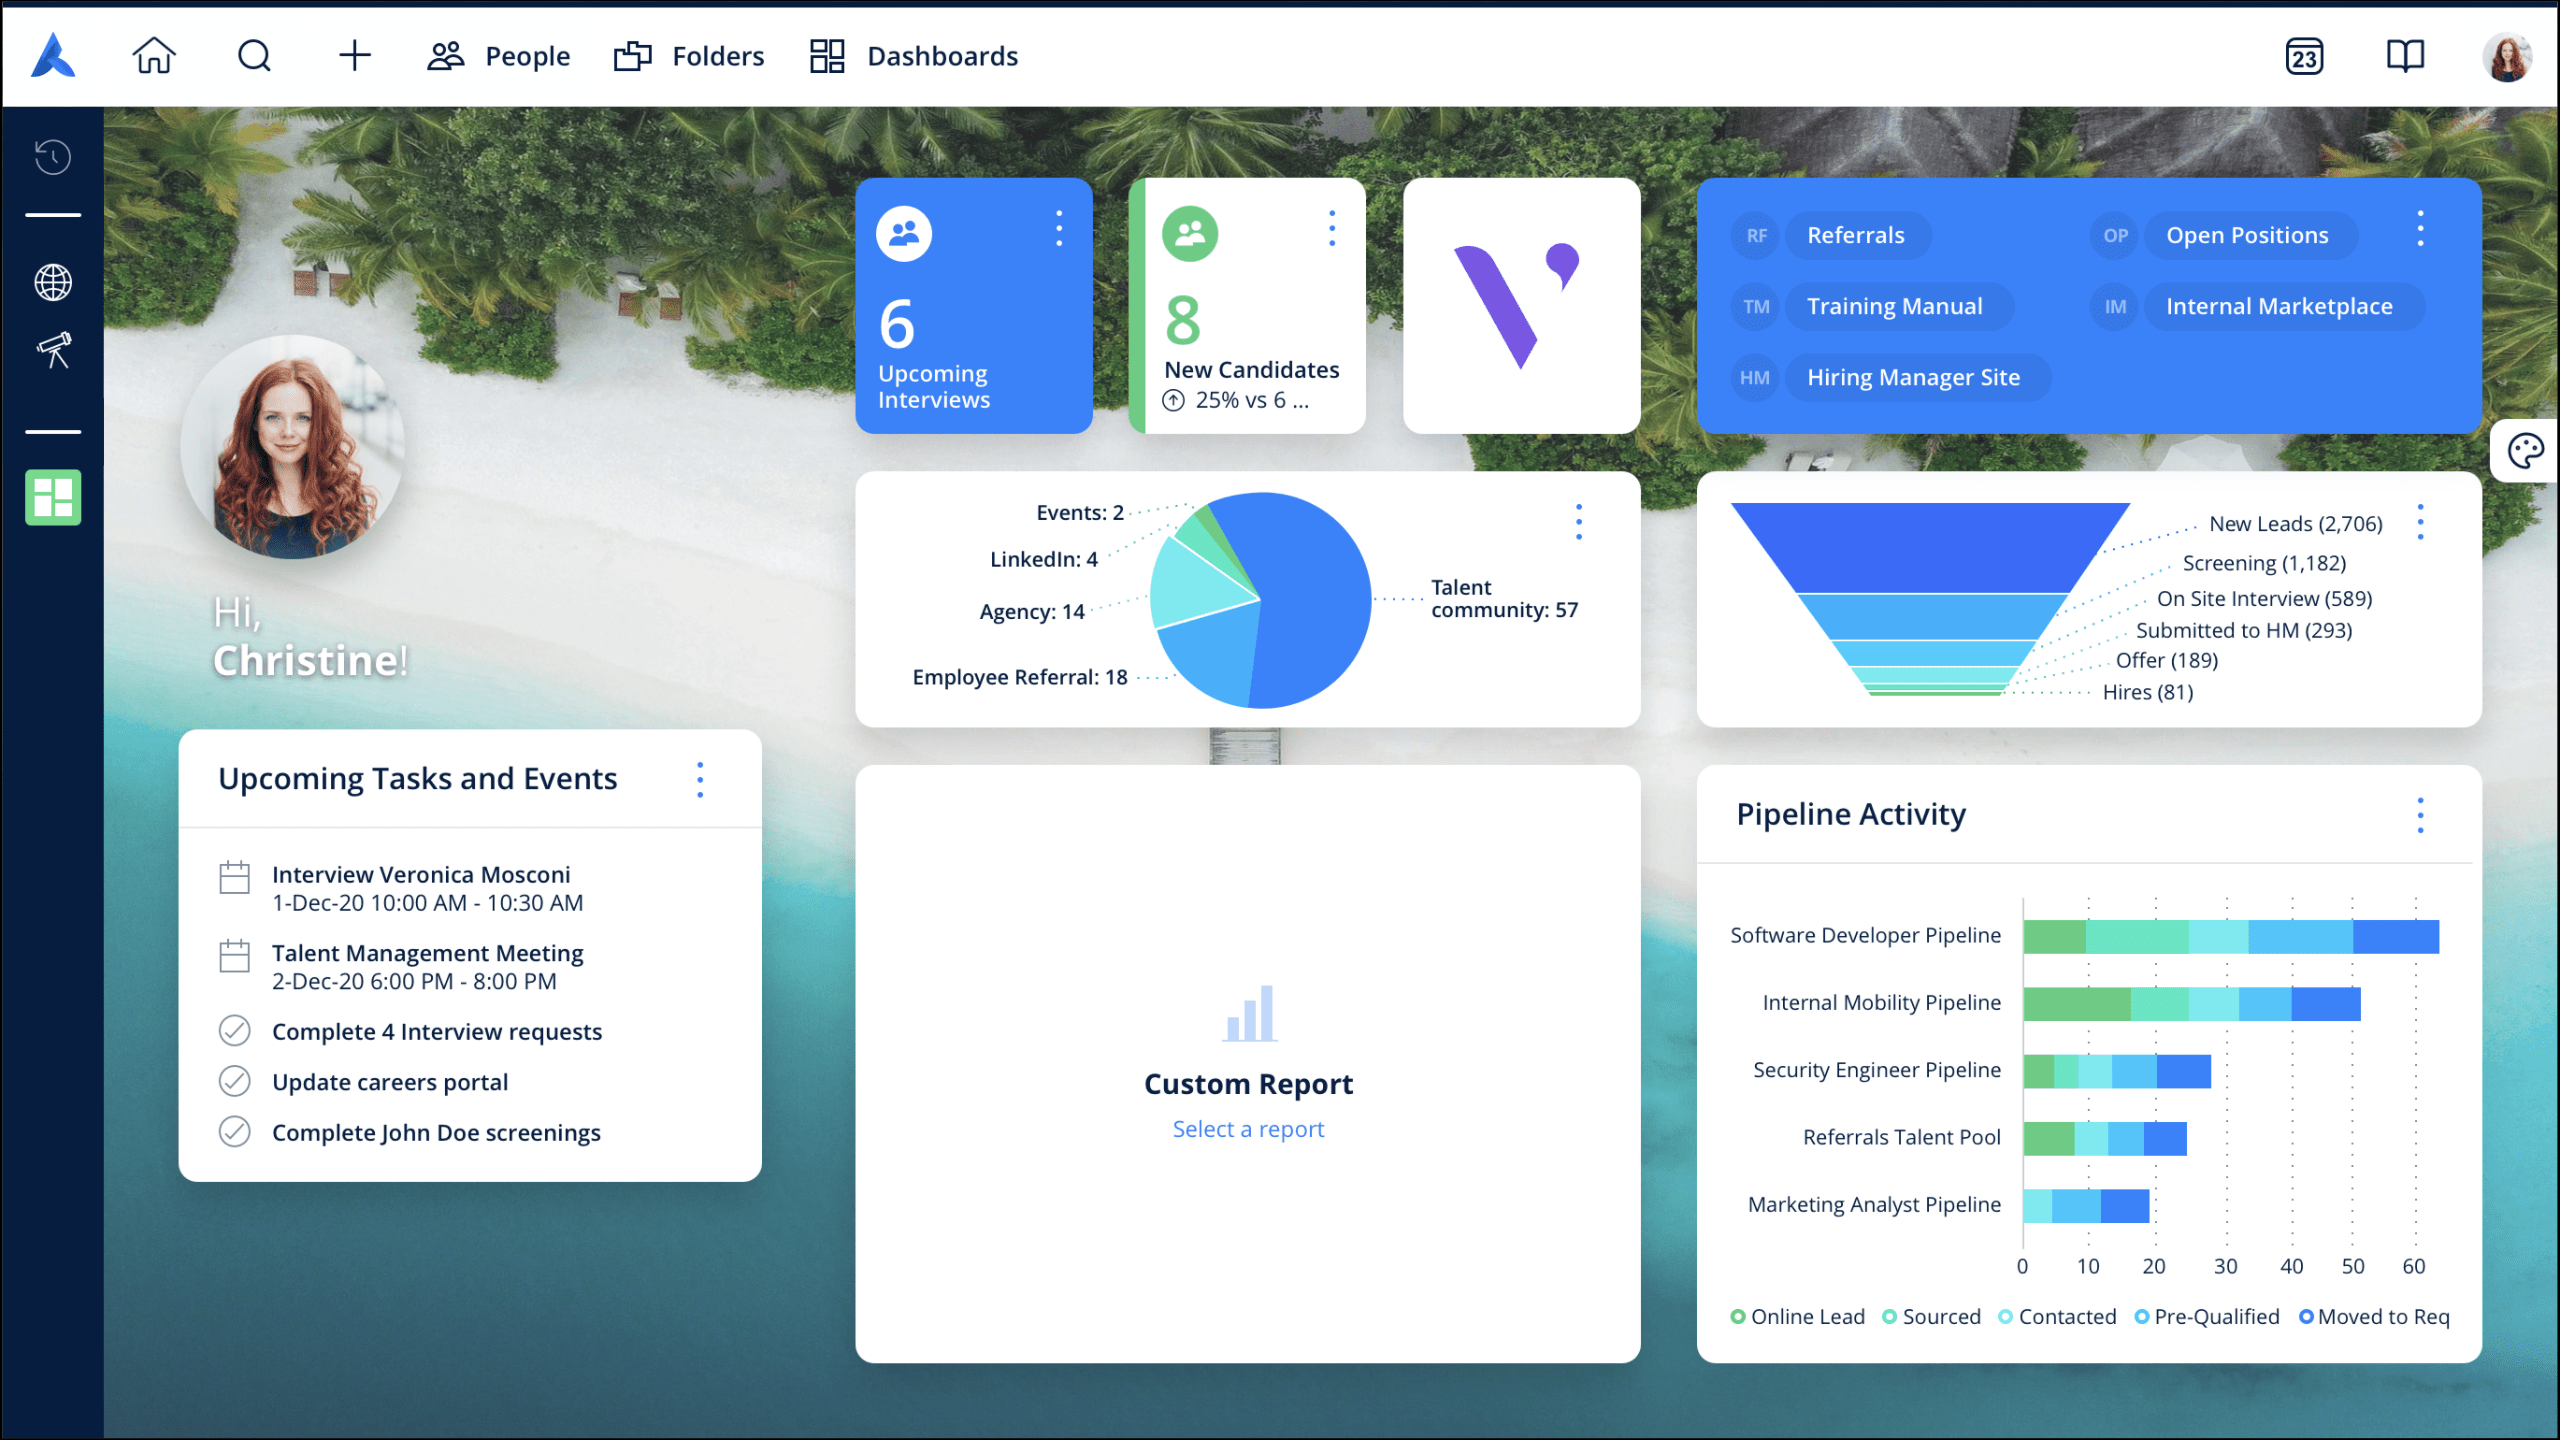The height and width of the screenshot is (1440, 2560).
Task: Click the HM badge icon
Action: click(1755, 378)
